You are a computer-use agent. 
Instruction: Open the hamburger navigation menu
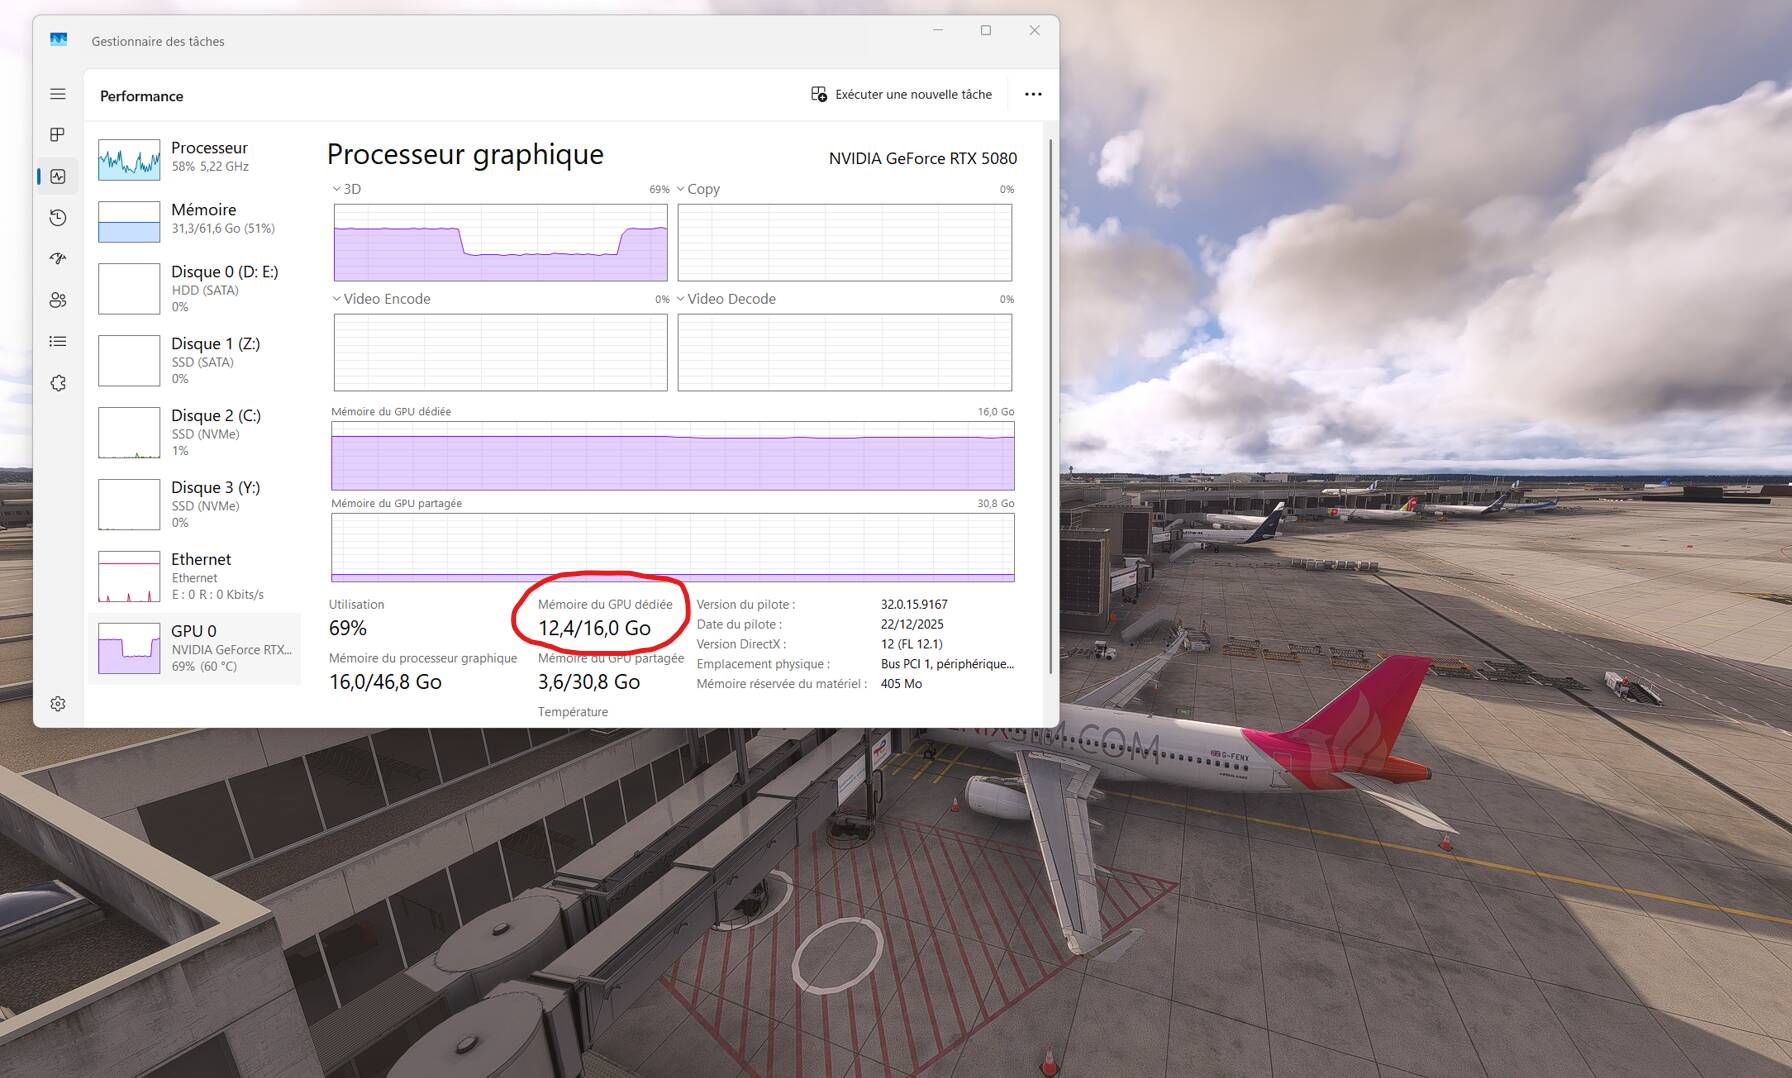pyautogui.click(x=58, y=94)
